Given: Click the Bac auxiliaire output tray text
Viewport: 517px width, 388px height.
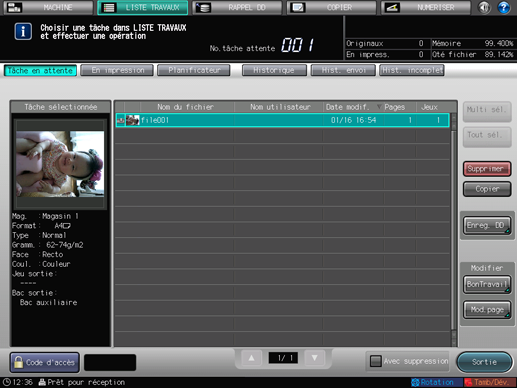Looking at the screenshot, I should [x=49, y=303].
